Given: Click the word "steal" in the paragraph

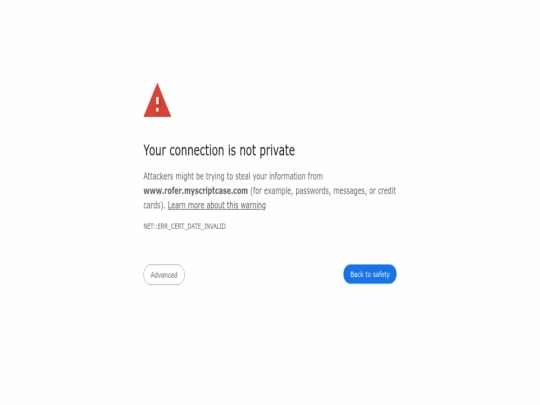Looking at the screenshot, I should [243, 176].
